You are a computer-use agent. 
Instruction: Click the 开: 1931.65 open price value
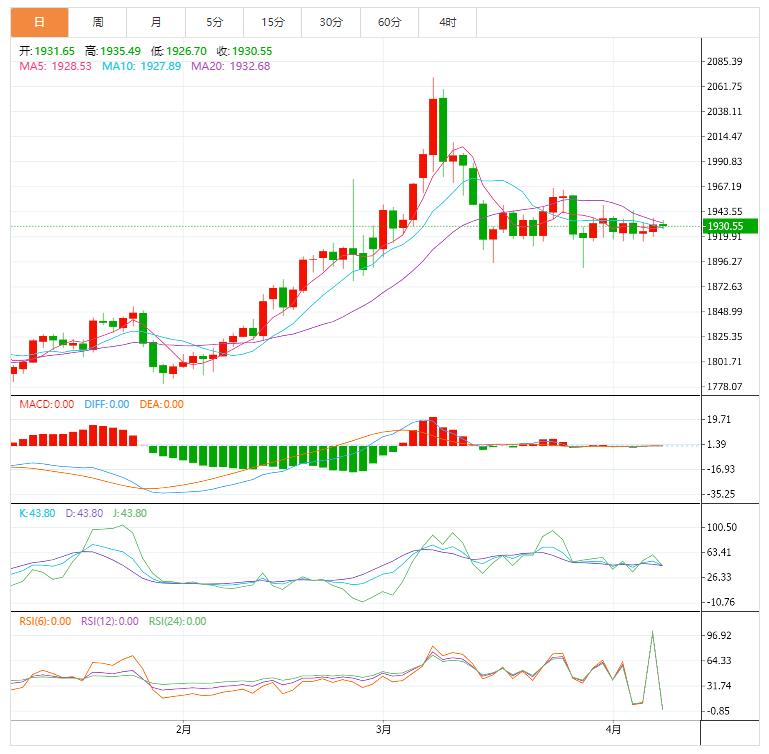pyautogui.click(x=47, y=51)
